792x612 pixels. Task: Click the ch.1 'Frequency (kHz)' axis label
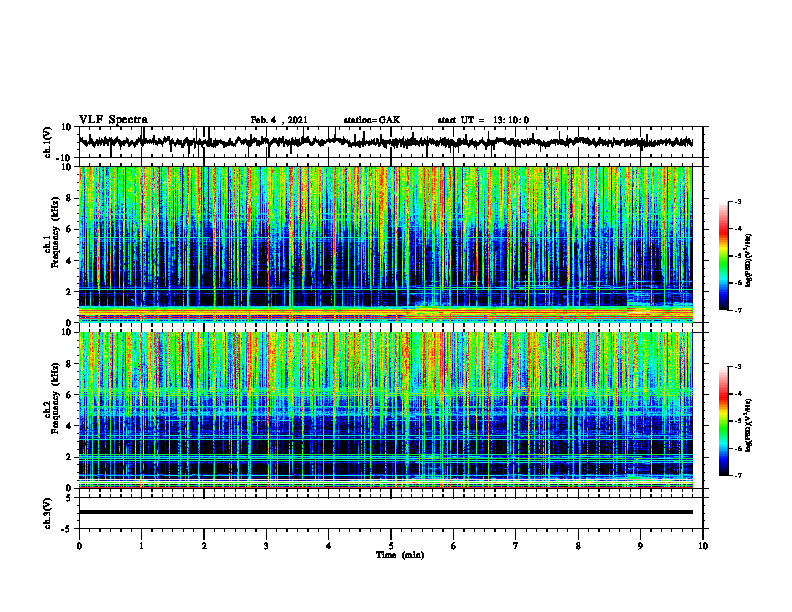(55, 232)
